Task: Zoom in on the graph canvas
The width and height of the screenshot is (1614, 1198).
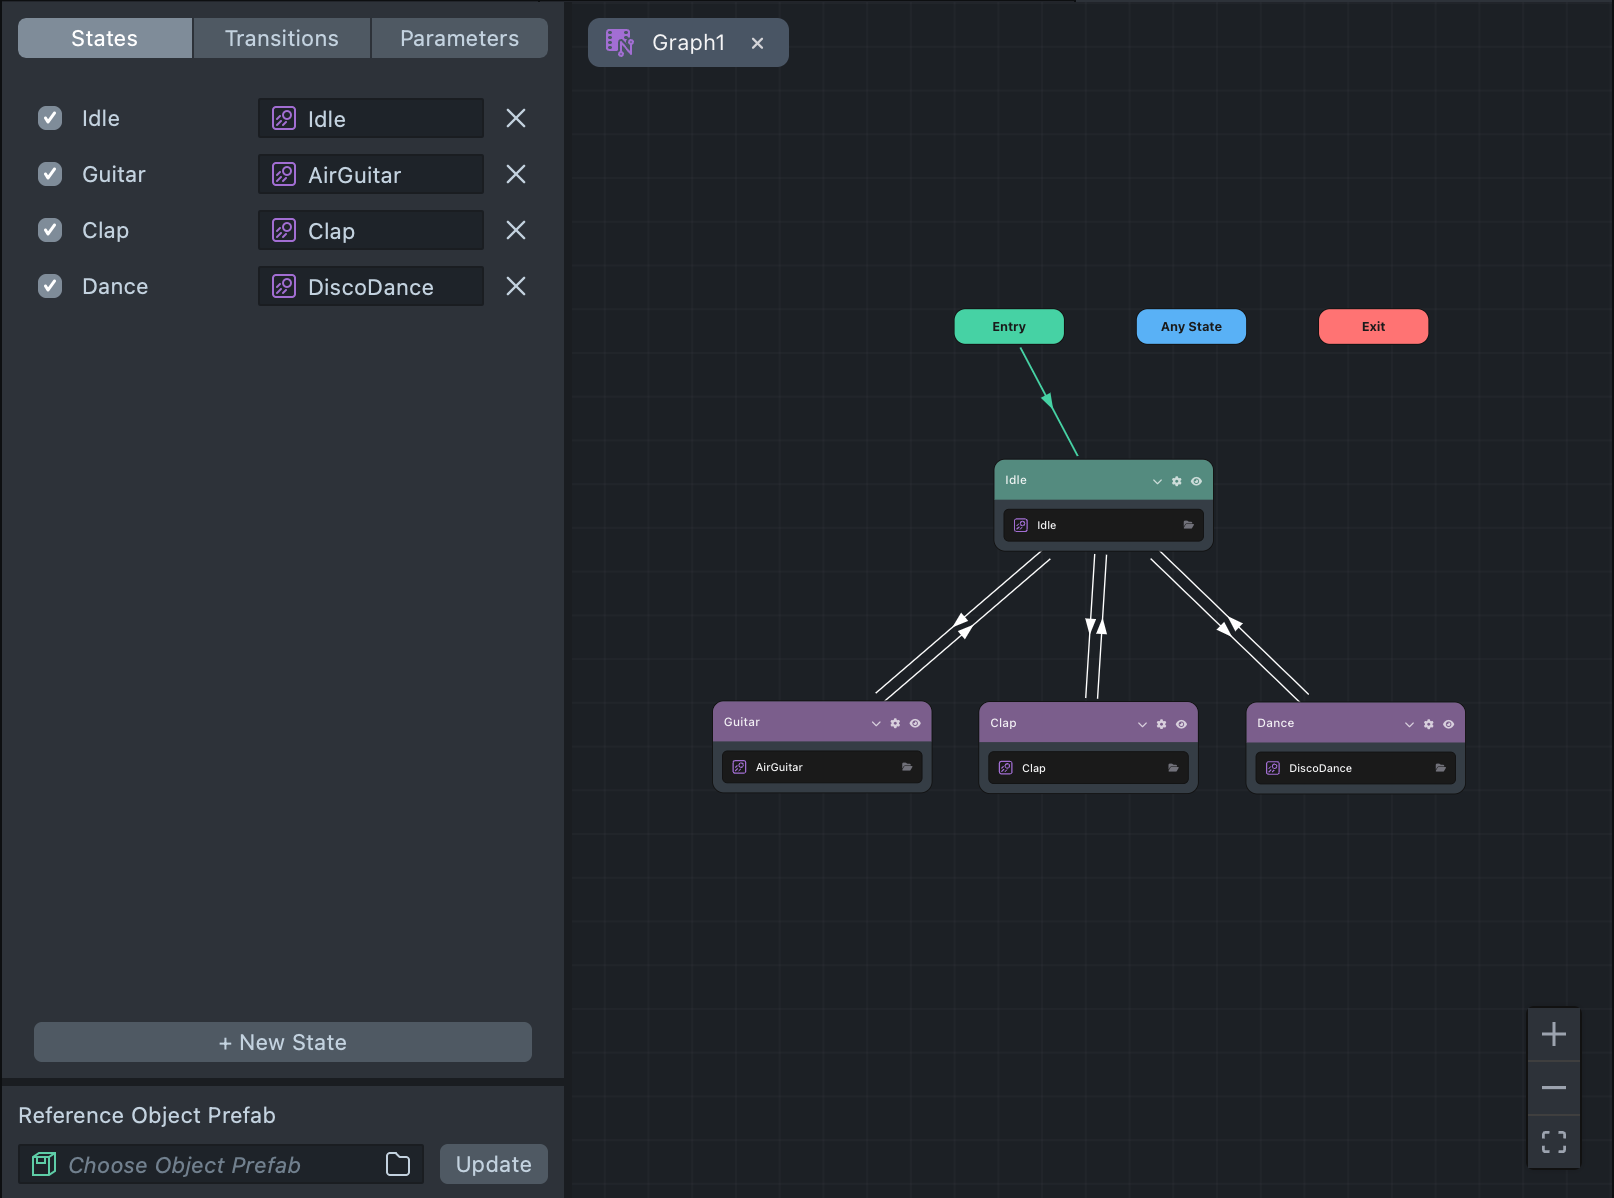Action: pyautogui.click(x=1553, y=1034)
